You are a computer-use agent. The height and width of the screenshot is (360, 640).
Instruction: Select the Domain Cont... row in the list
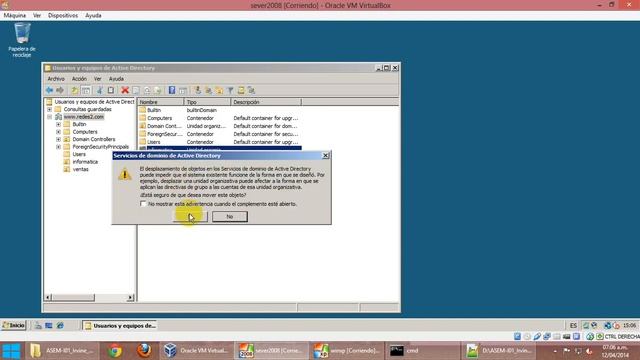pos(220,126)
